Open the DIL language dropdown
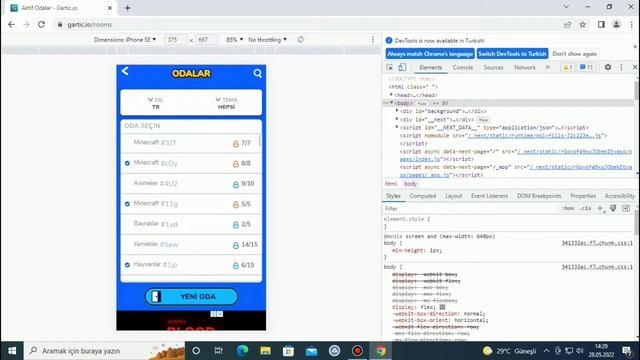The width and height of the screenshot is (640, 360). coord(156,103)
